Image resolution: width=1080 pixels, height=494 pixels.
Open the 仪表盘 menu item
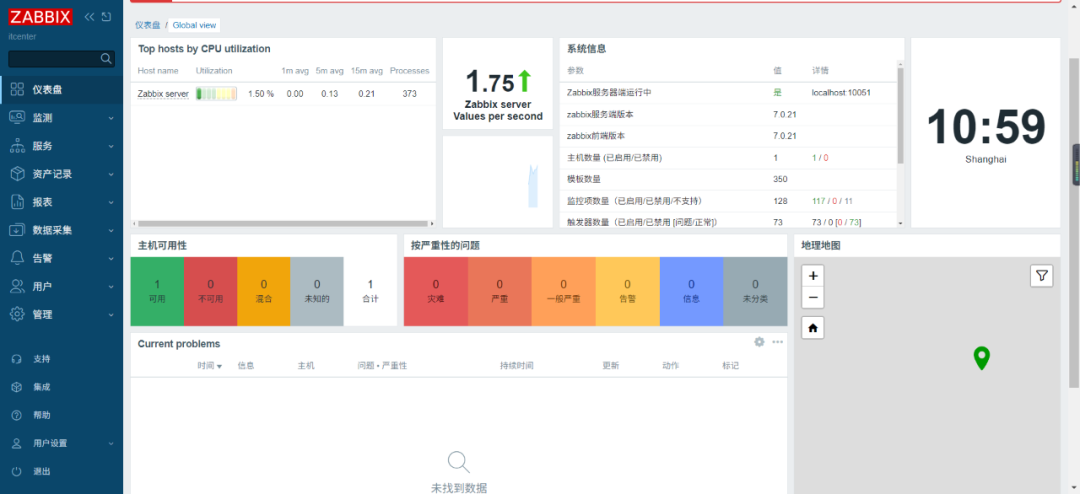click(x=61, y=90)
